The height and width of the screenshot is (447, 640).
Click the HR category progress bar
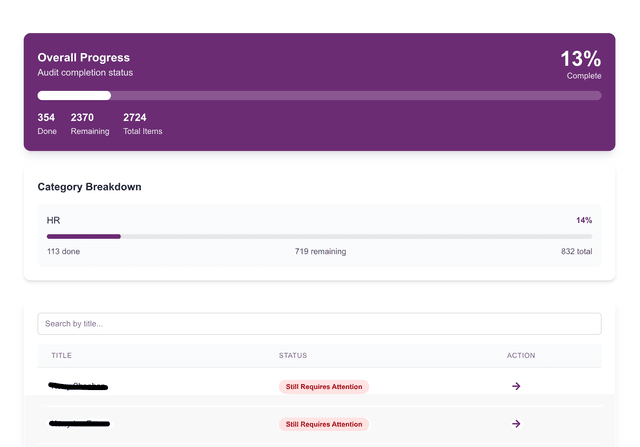[319, 236]
